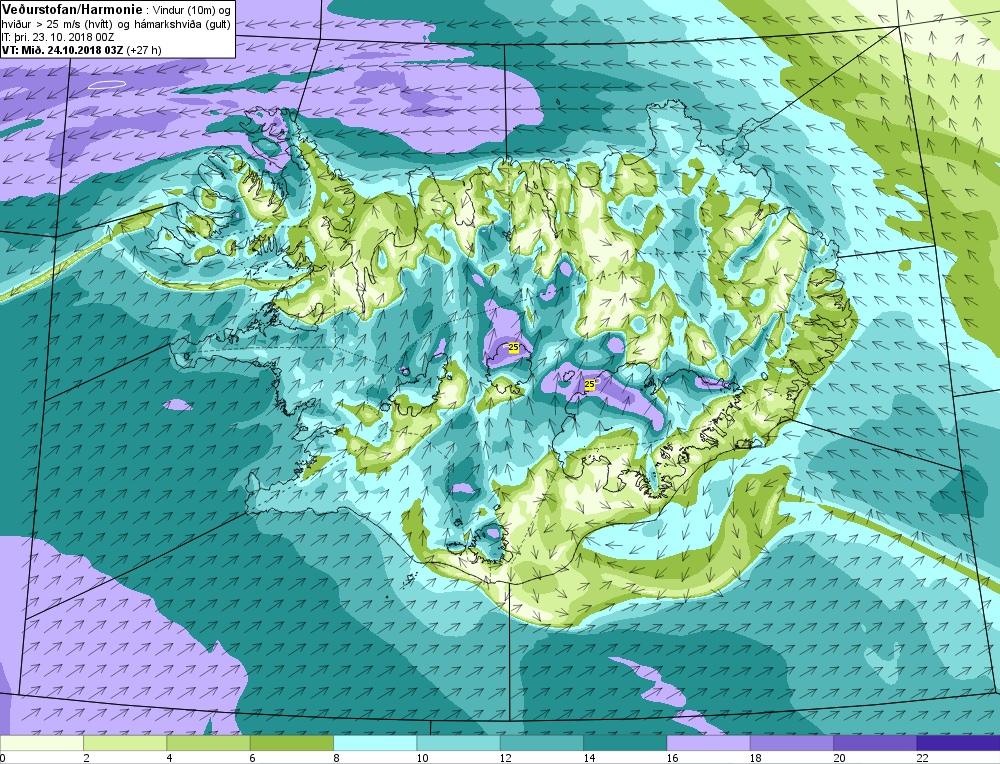Click the legend scale value "10"

(x=422, y=758)
